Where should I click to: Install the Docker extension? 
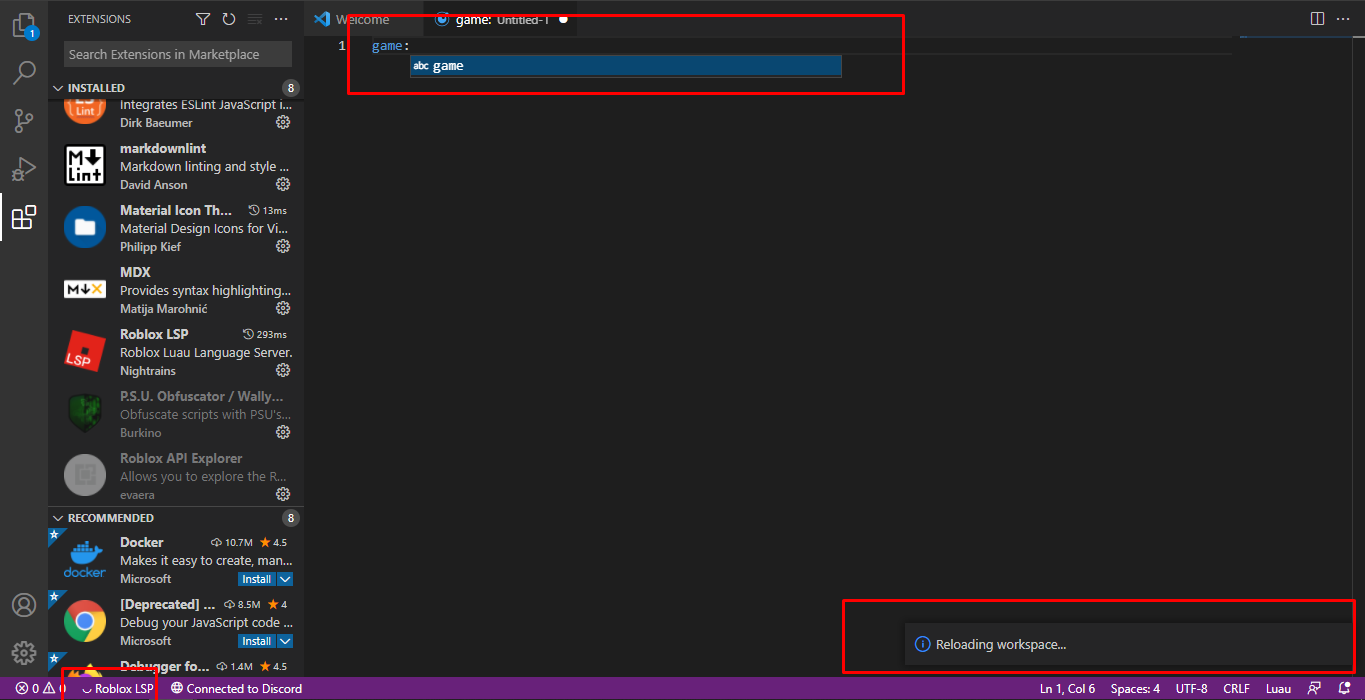tap(257, 578)
